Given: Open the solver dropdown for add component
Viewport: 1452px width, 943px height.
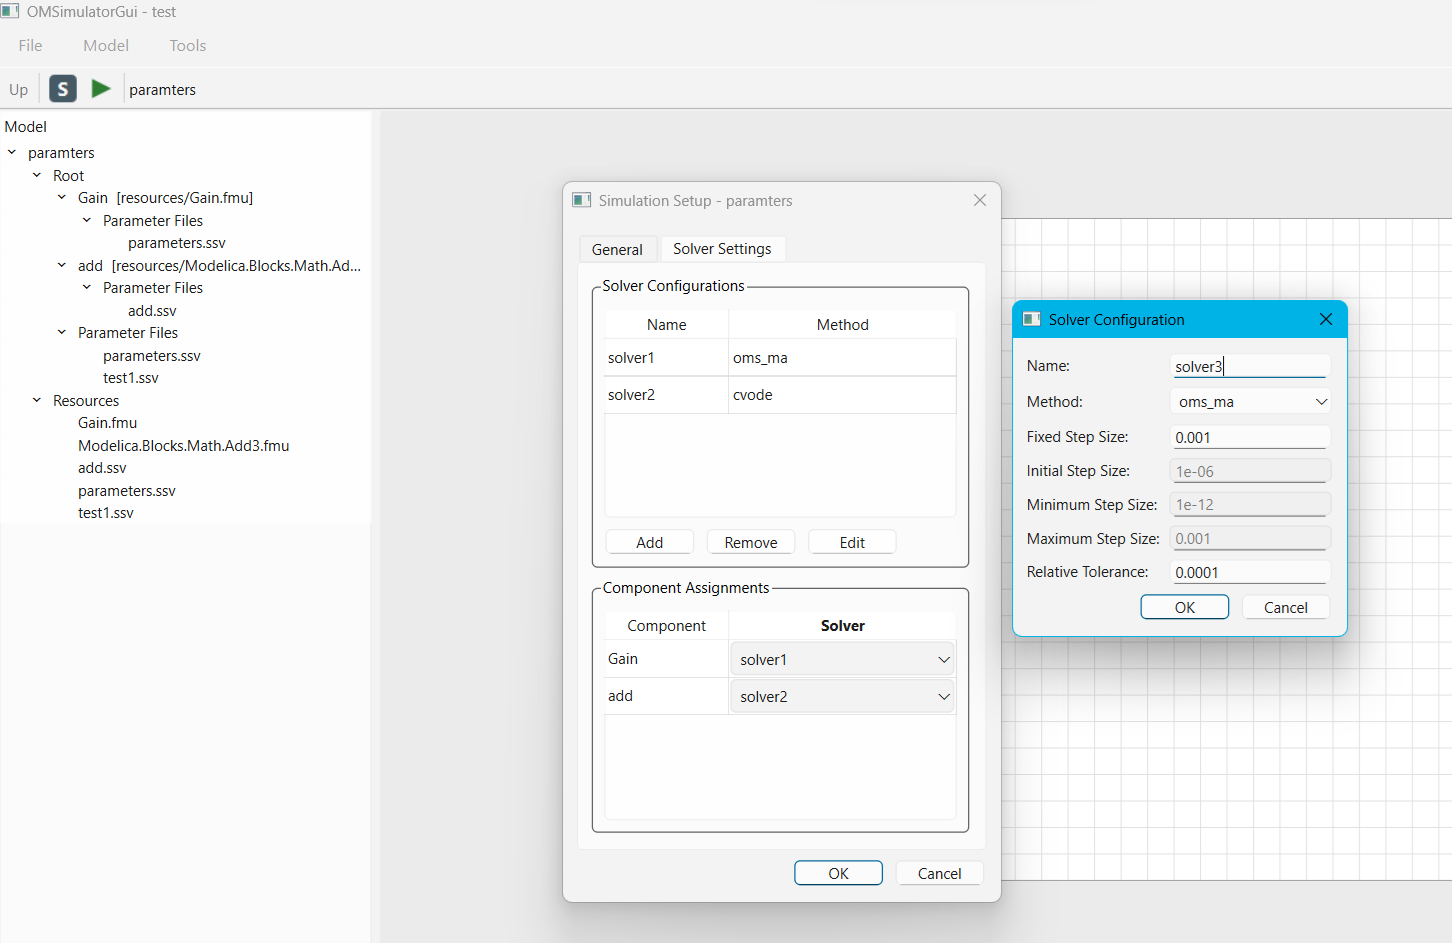Looking at the screenshot, I should pyautogui.click(x=842, y=696).
